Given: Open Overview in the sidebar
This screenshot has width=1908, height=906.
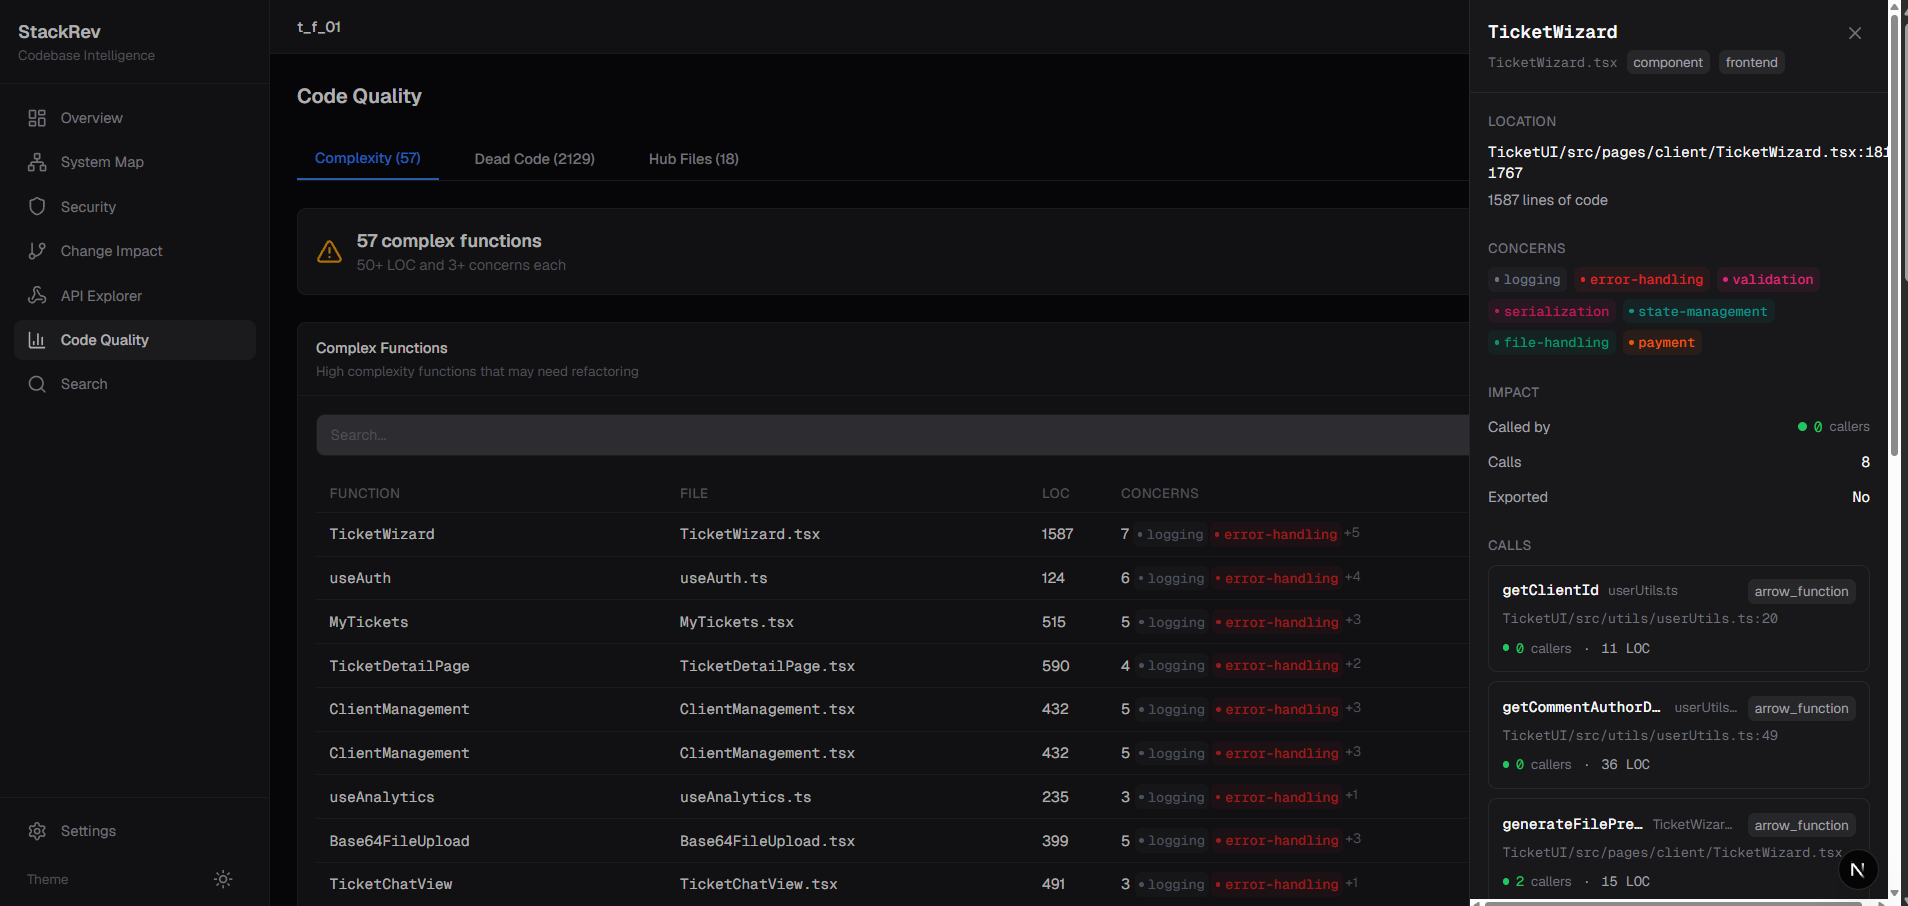Looking at the screenshot, I should click(x=135, y=118).
